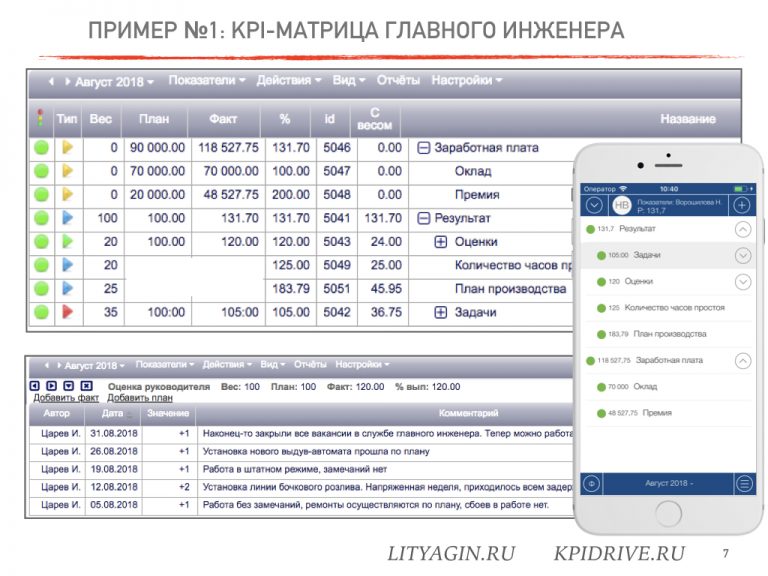Sort by the План column header
The height and width of the screenshot is (576, 768).
click(x=154, y=119)
